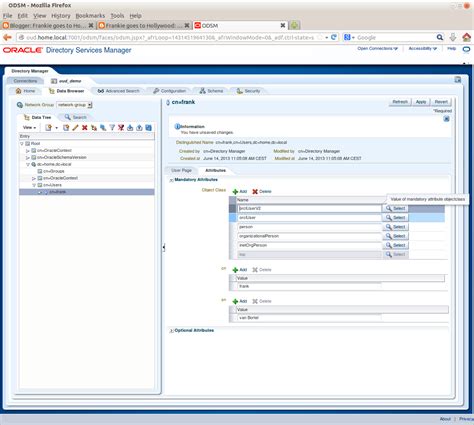Click the pencil edit icon in tree toolbar
Screen dimensions: 474x425
tap(75, 128)
